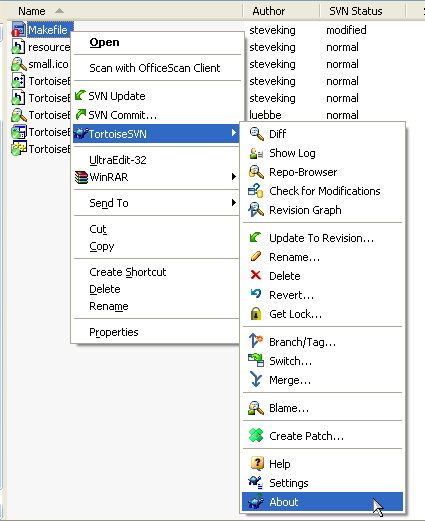The height and width of the screenshot is (521, 425).
Task: Click the SVN Commit arrow icon
Action: (x=81, y=114)
